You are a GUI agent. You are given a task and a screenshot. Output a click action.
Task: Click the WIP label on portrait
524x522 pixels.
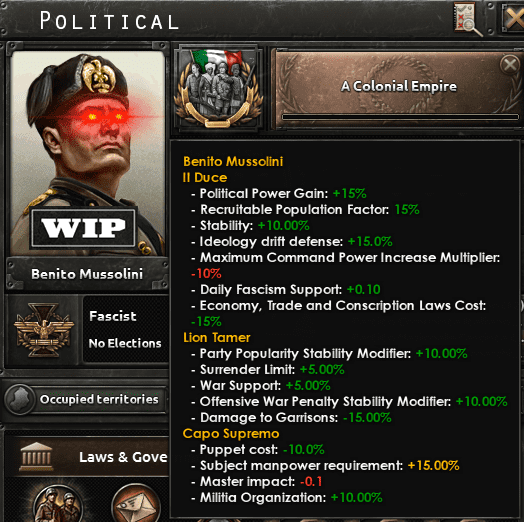click(83, 228)
